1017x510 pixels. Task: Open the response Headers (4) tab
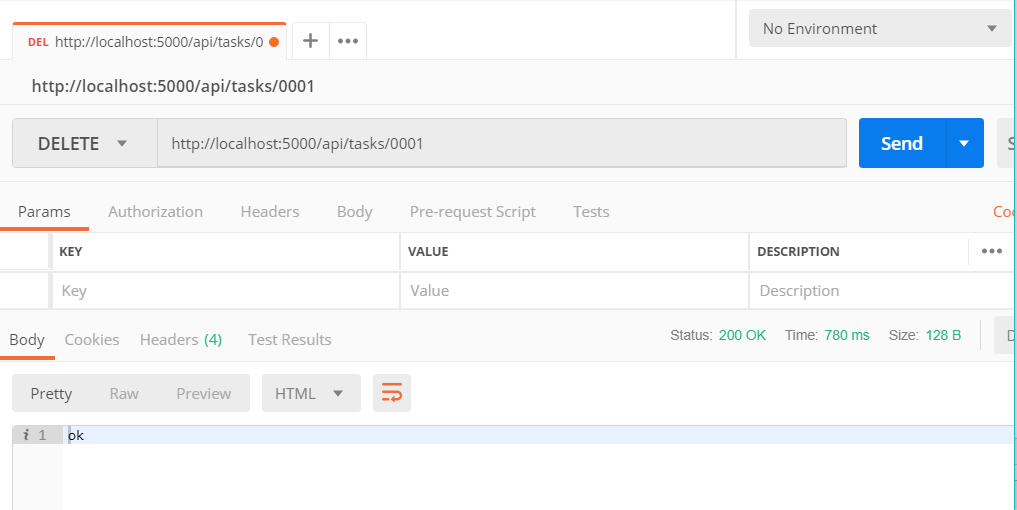[x=181, y=340]
